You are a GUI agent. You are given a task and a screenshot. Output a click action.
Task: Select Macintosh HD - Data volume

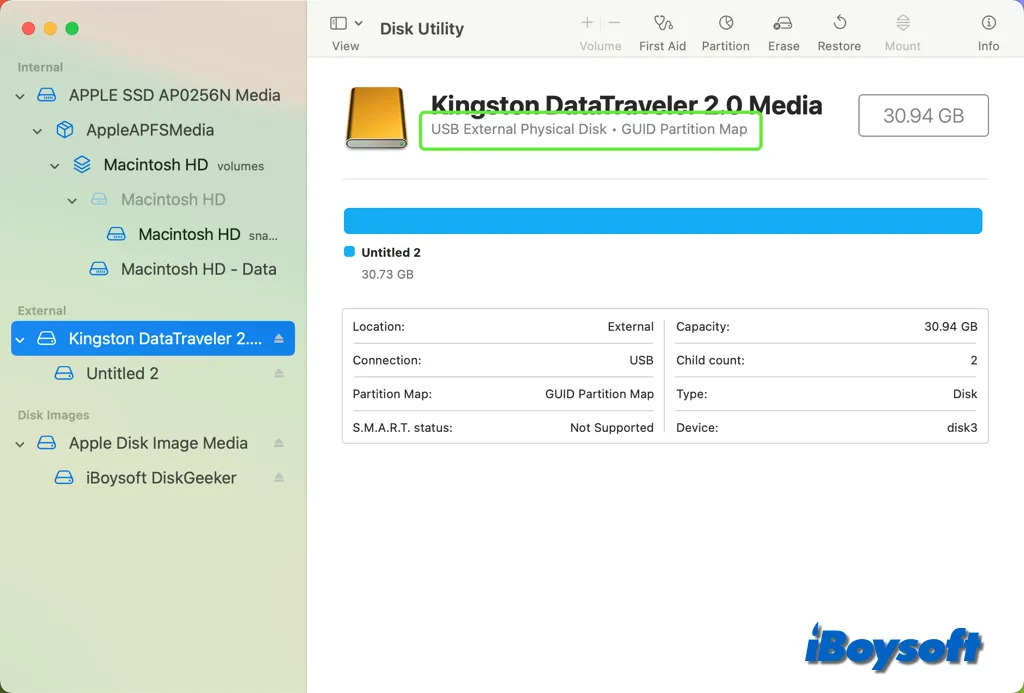click(199, 269)
